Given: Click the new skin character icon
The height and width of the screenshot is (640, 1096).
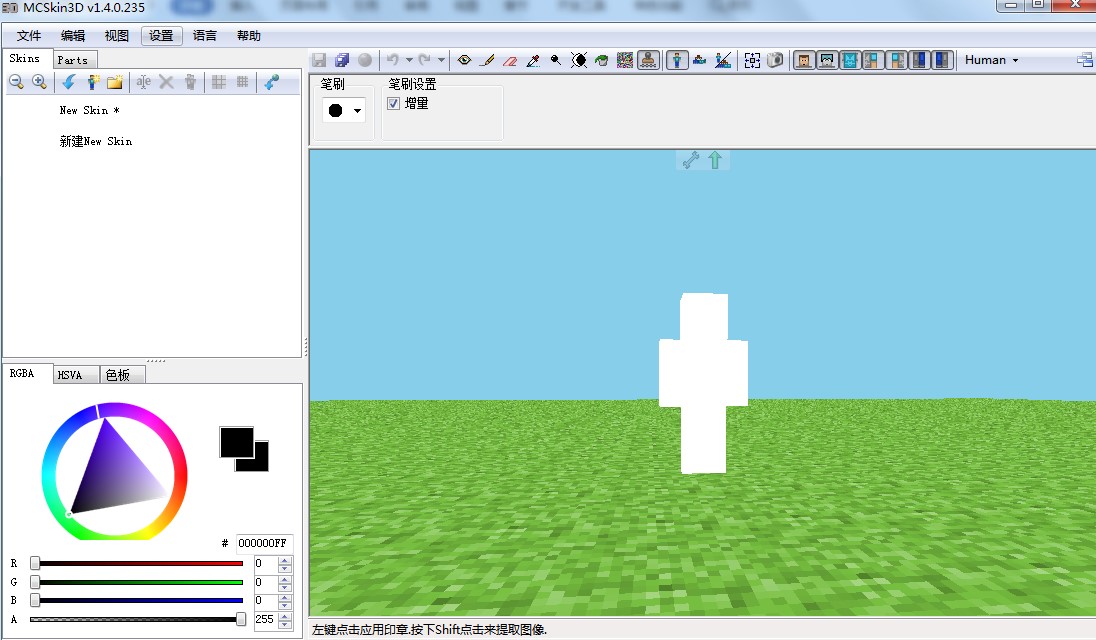Looking at the screenshot, I should [93, 82].
